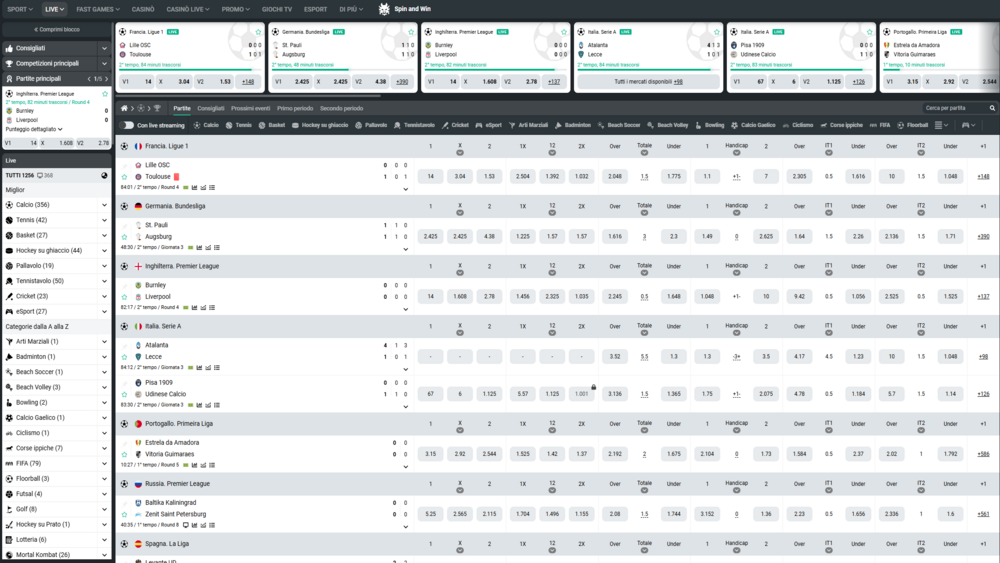Select Floorball sport filter
This screenshot has width=1000, height=563.
click(x=912, y=125)
